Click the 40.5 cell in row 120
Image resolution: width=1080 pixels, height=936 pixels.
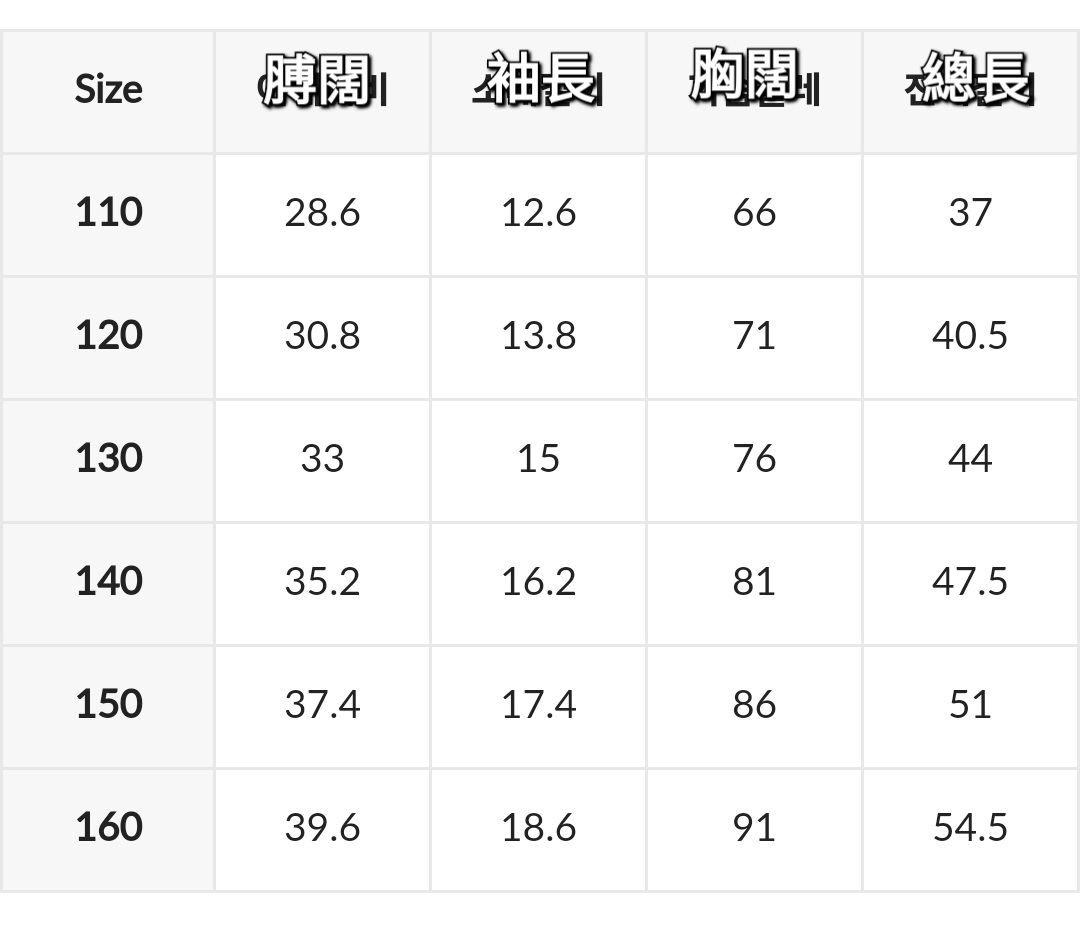[970, 335]
